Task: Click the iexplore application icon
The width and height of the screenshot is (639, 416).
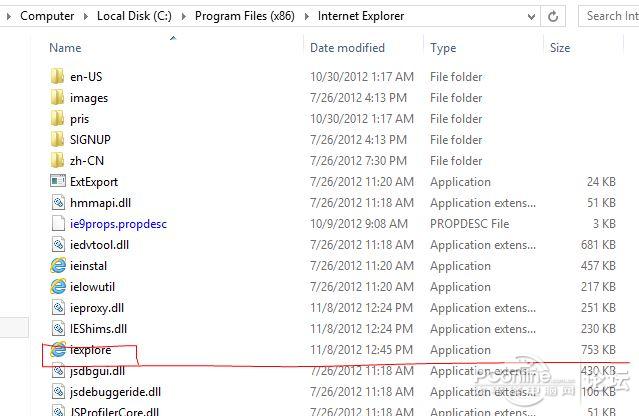Action: [x=58, y=350]
